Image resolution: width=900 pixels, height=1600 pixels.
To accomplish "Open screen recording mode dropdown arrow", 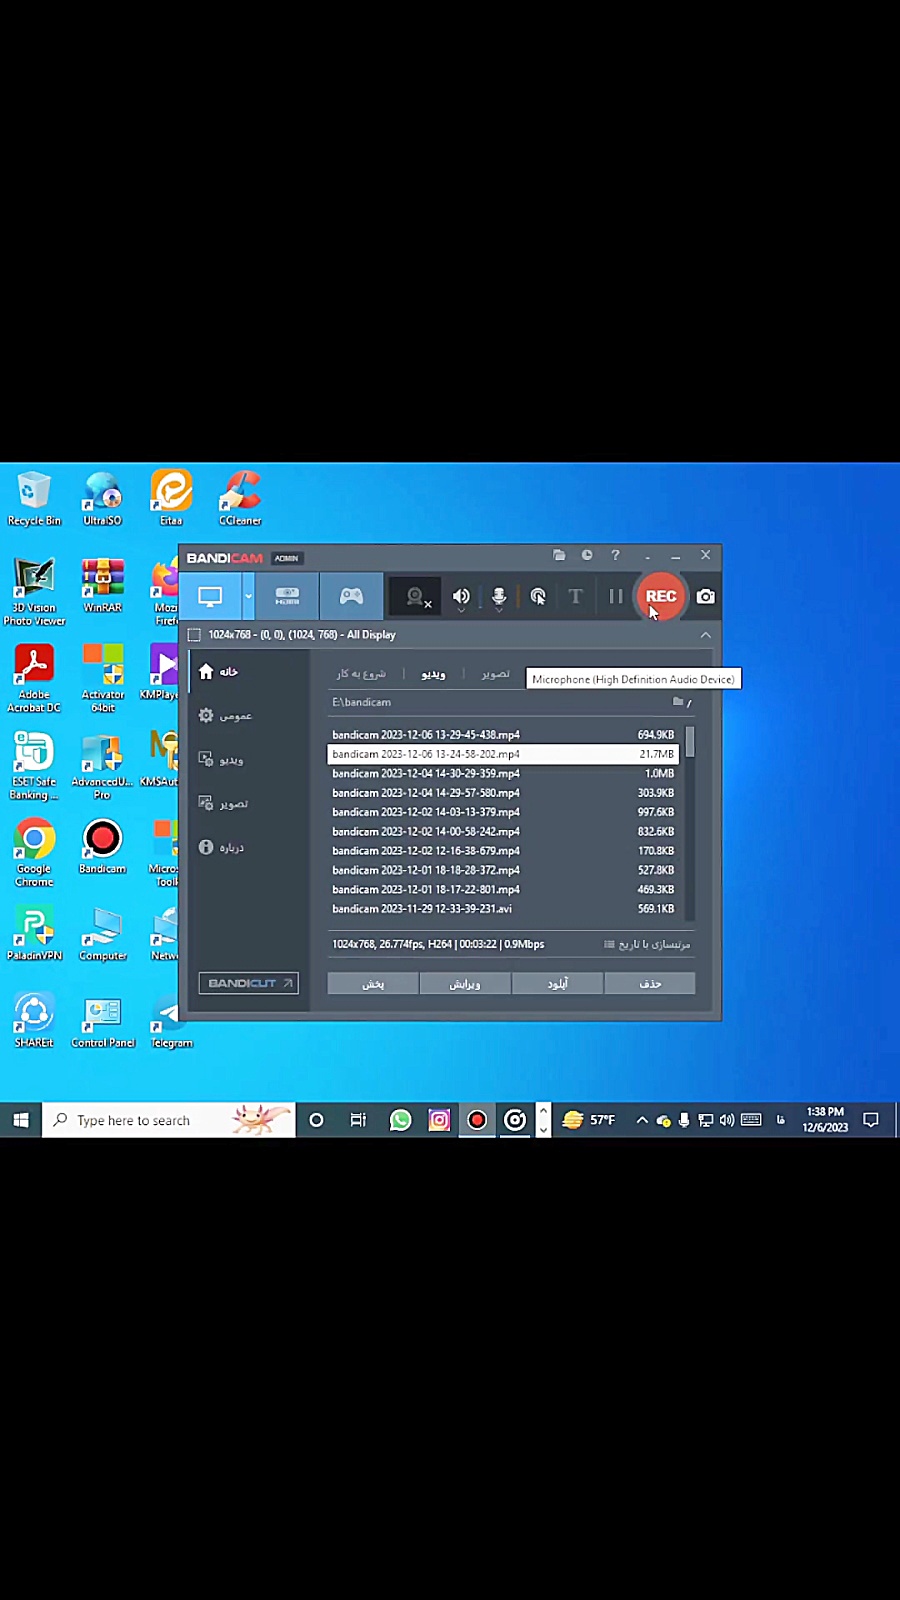I will click(x=247, y=597).
